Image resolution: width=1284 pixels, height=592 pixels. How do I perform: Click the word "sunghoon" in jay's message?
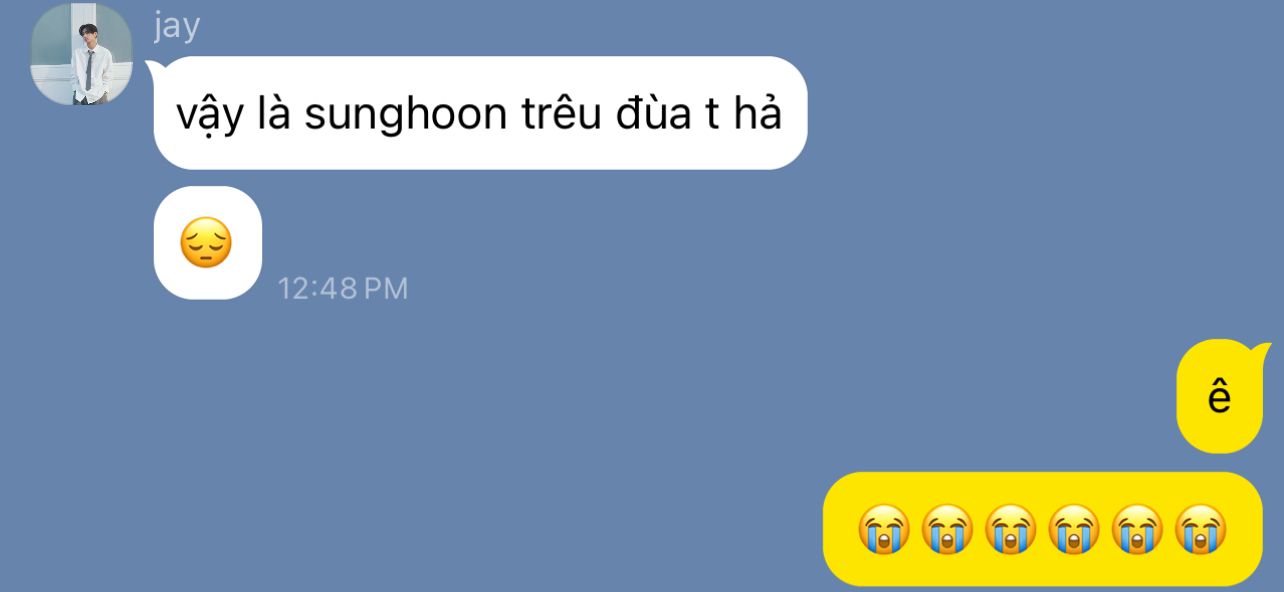(406, 116)
